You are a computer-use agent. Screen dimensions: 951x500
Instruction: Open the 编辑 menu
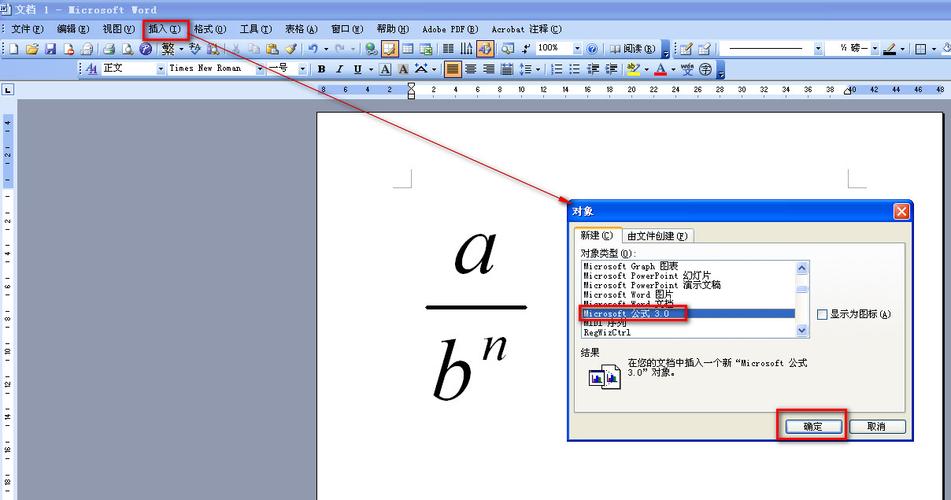(73, 29)
